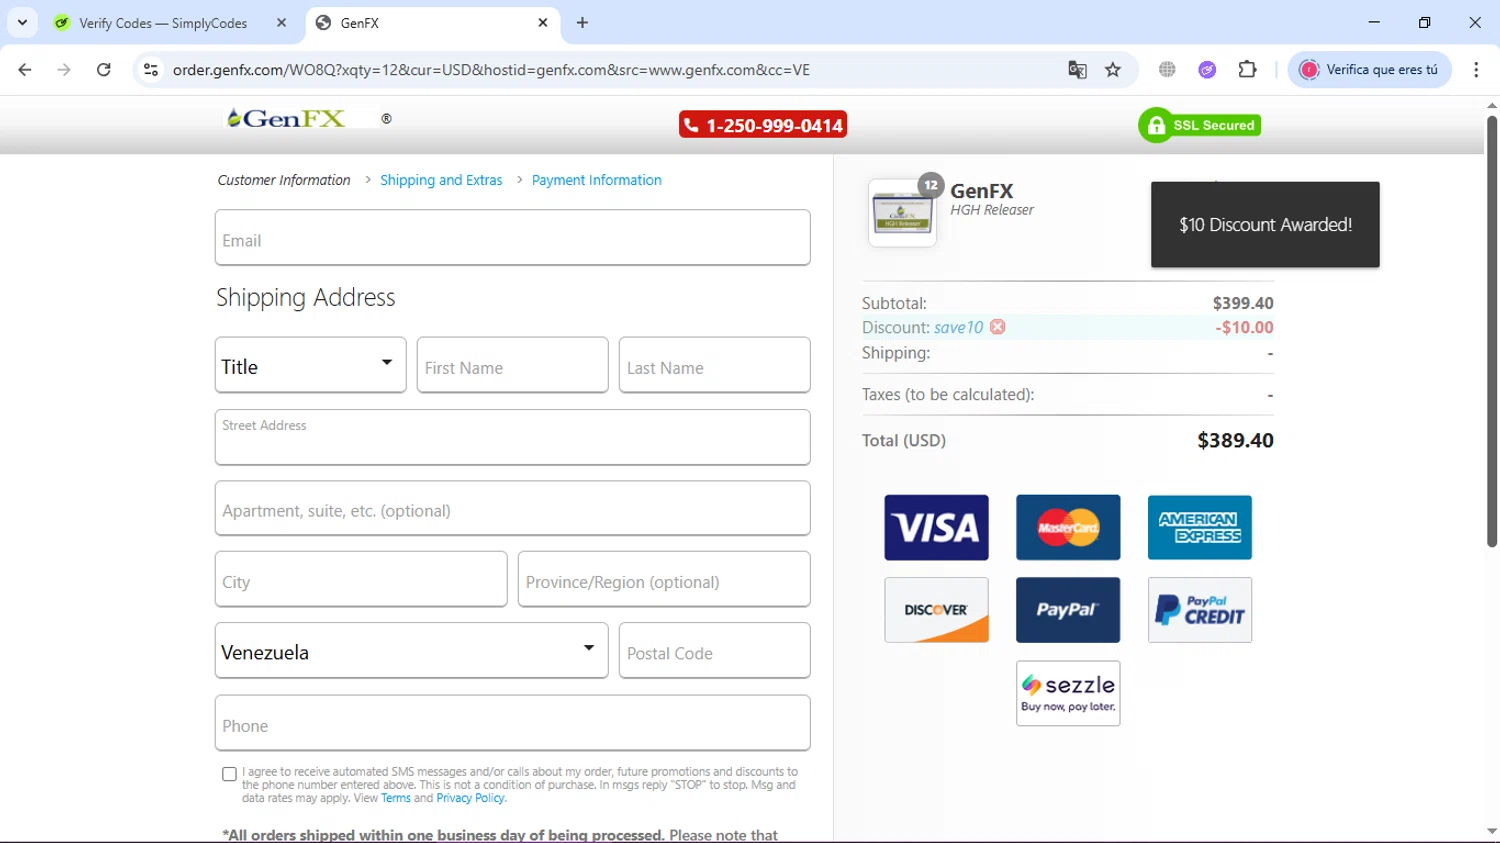Click the $10 Discount Awarded notification
The width and height of the screenshot is (1500, 843).
[x=1265, y=224]
